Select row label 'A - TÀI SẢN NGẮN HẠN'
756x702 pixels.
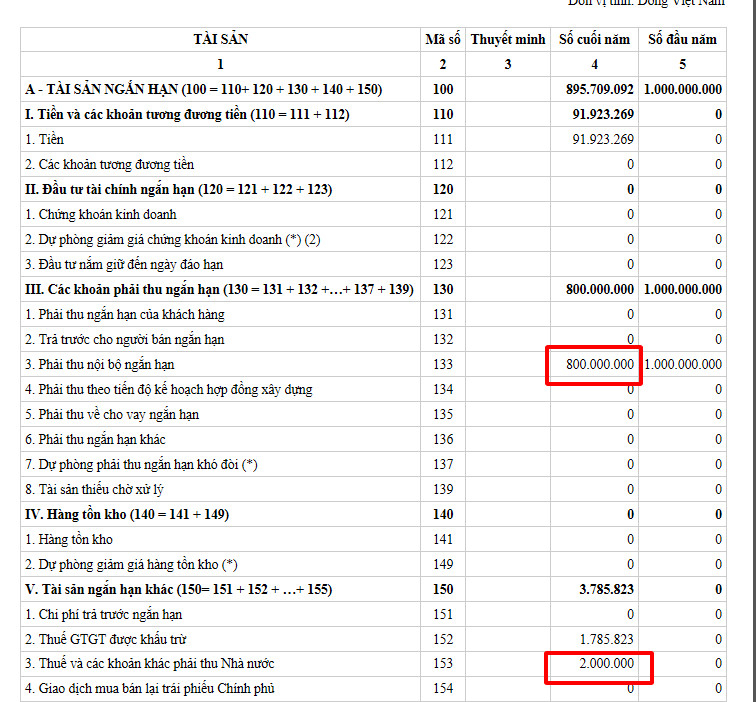(x=204, y=90)
